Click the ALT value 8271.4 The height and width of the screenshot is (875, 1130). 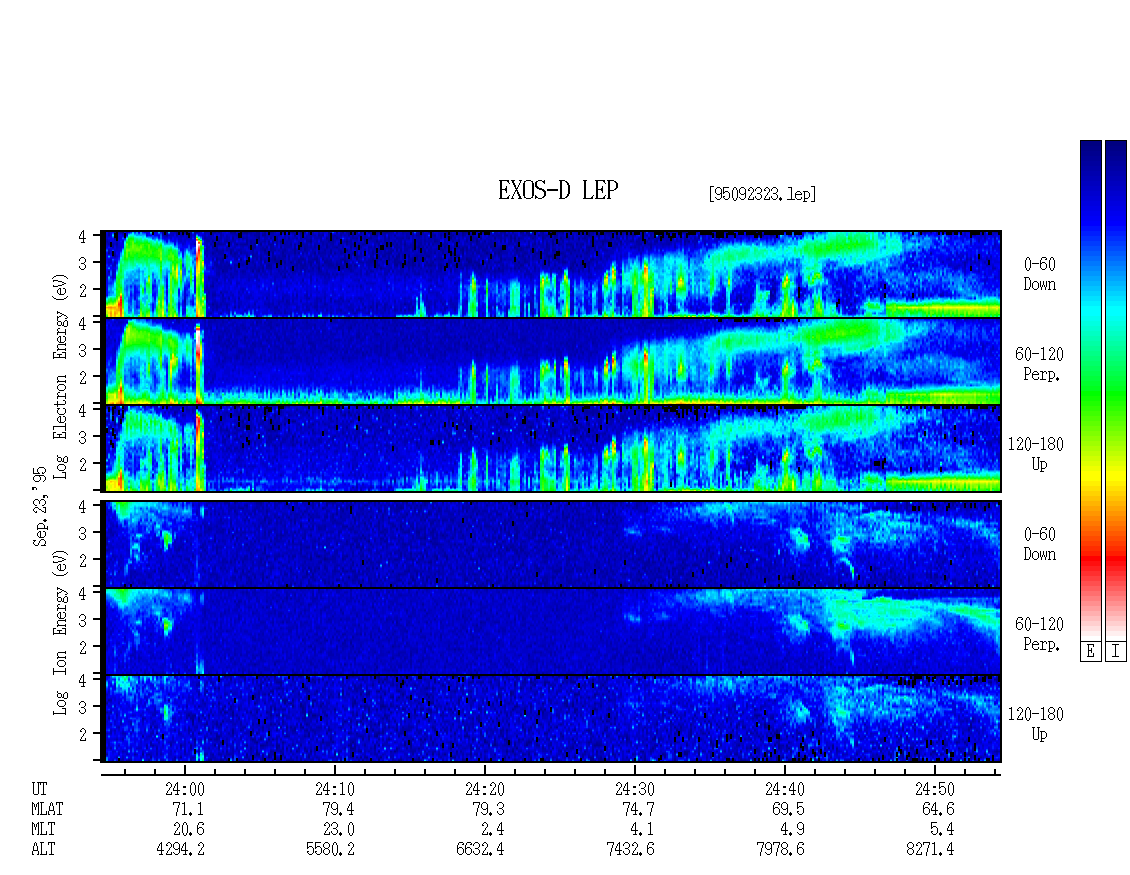[930, 850]
